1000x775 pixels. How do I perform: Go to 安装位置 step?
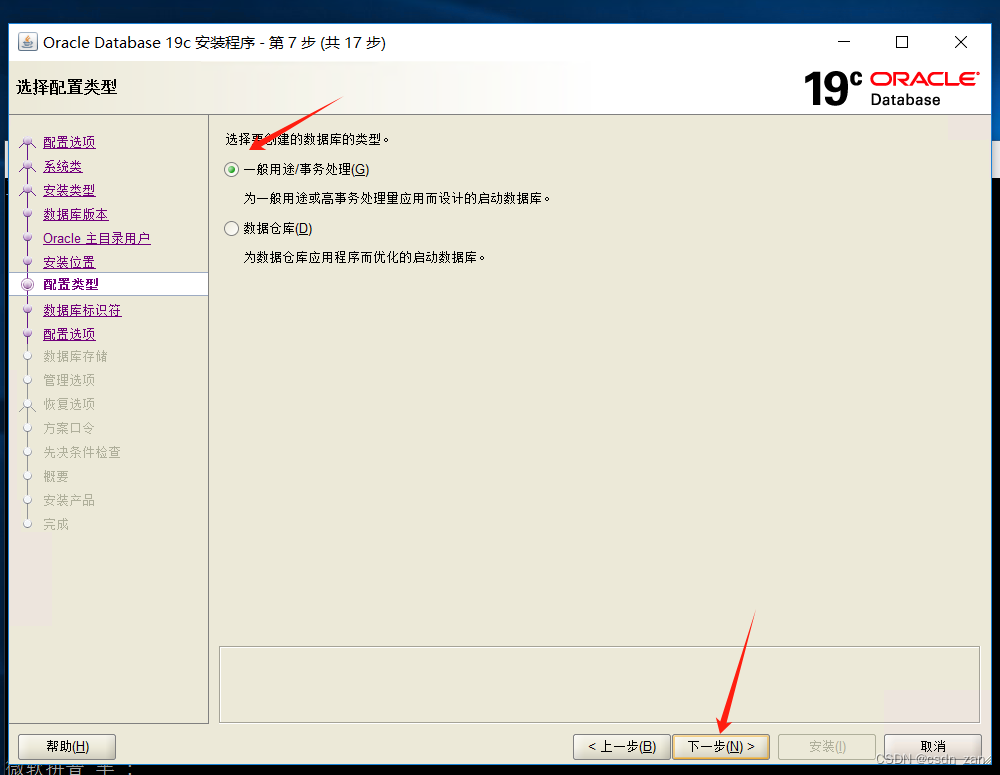[x=69, y=262]
